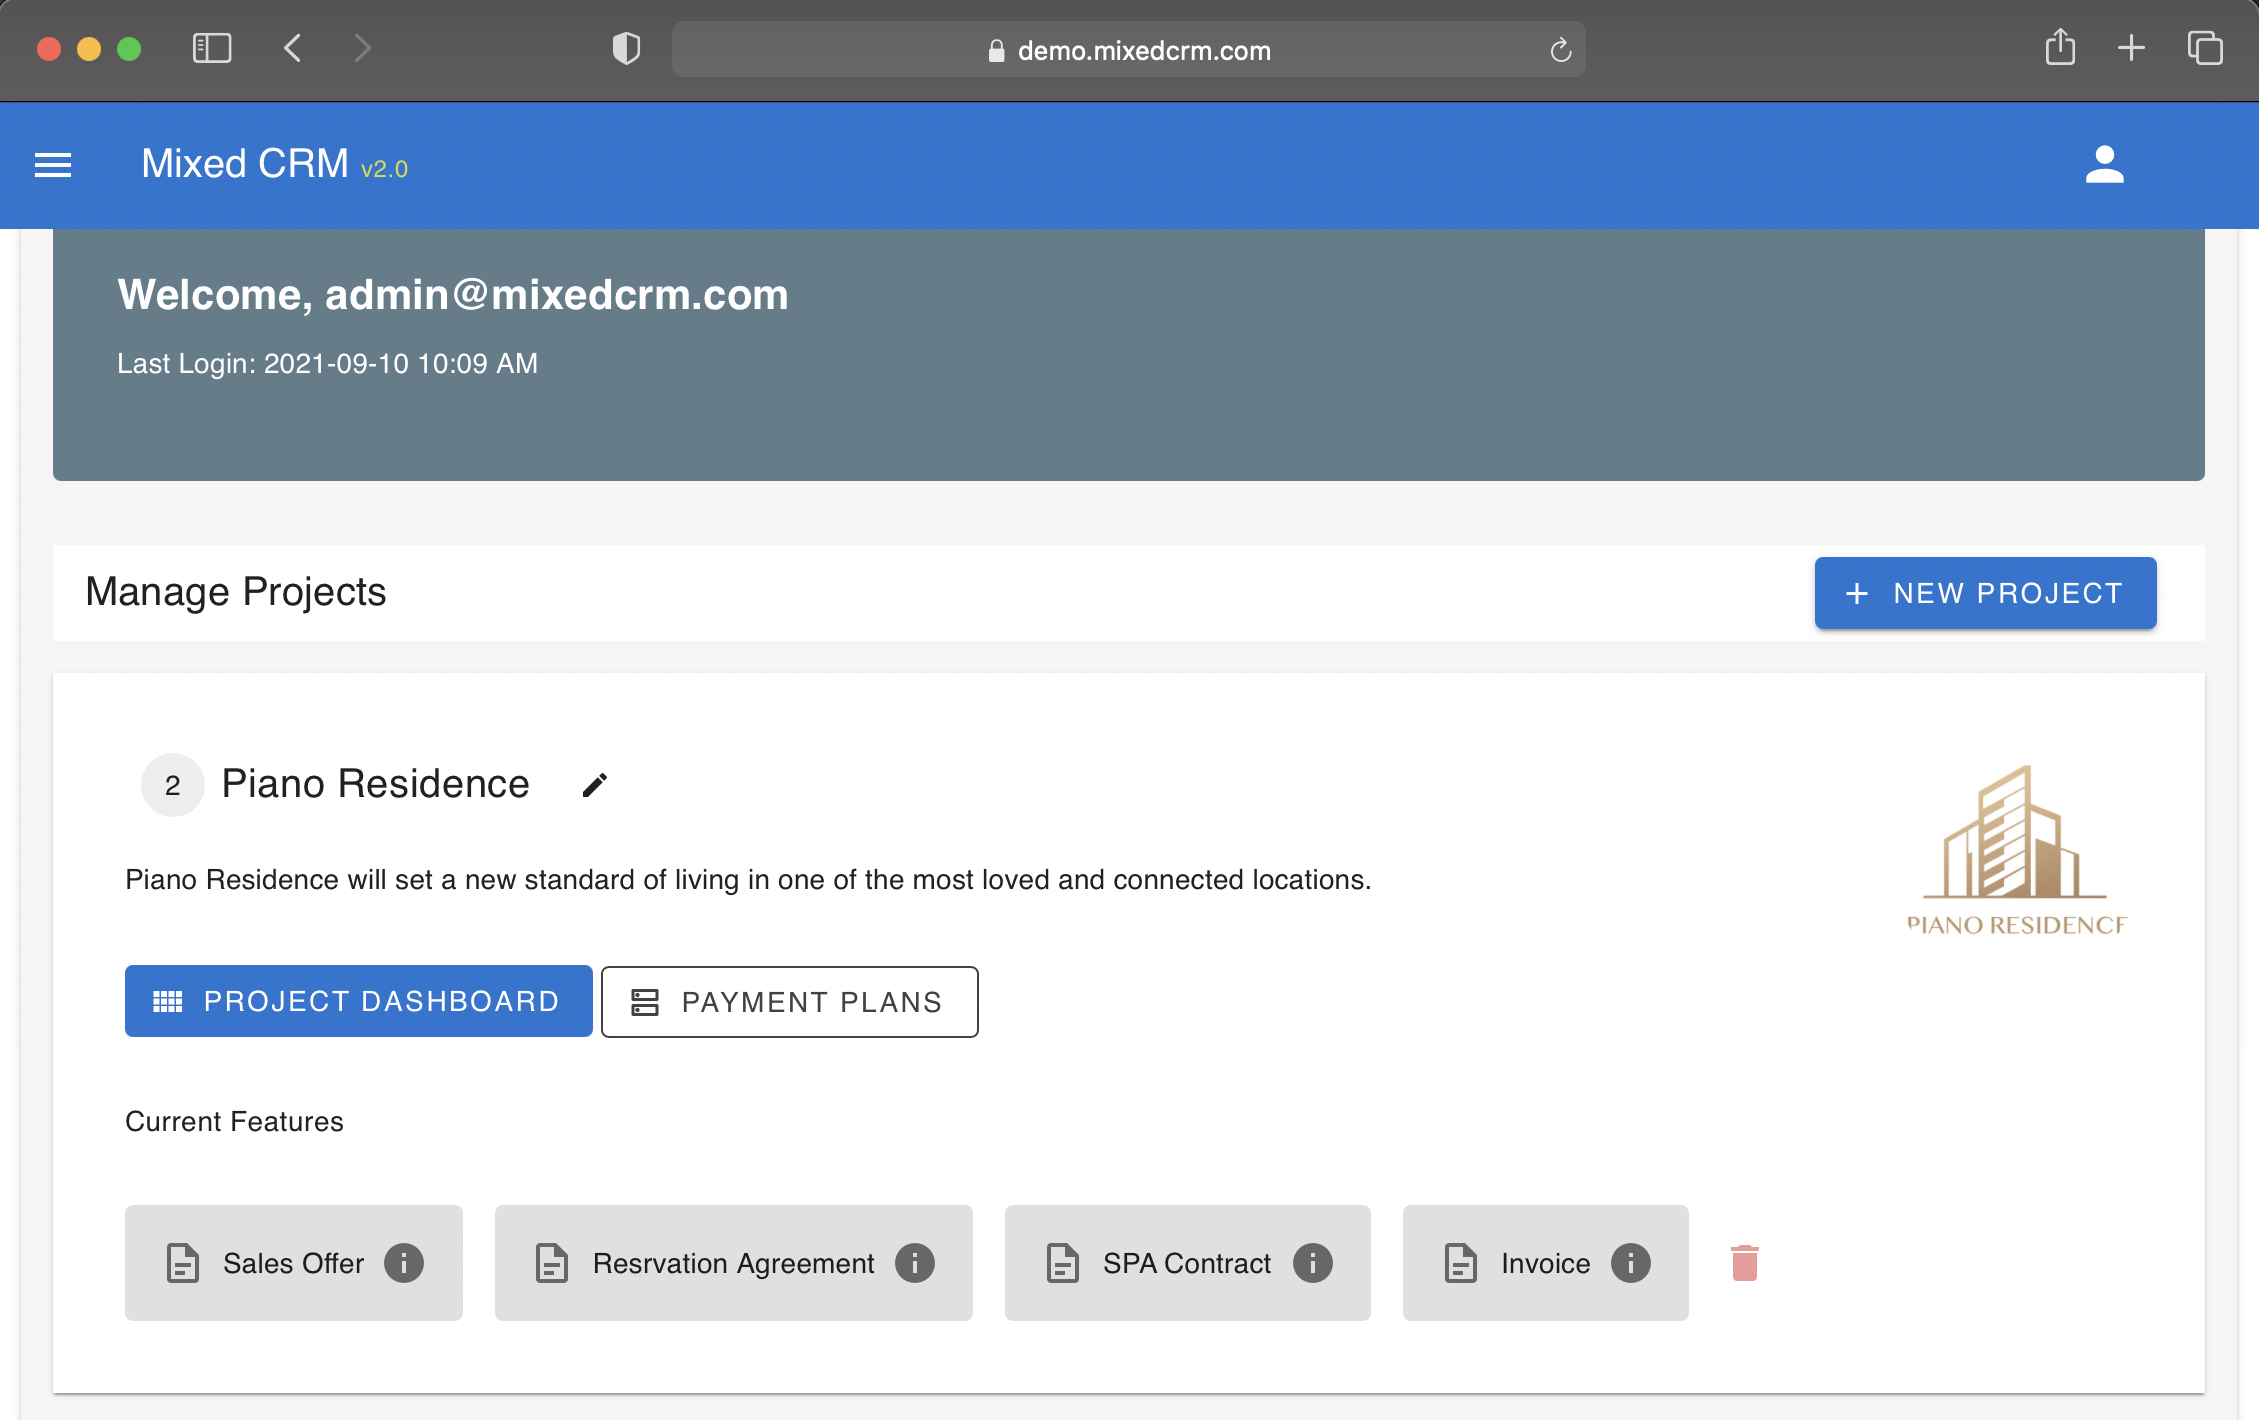The image size is (2259, 1420).
Task: Edit the Piano Residence project name
Action: pyautogui.click(x=594, y=785)
